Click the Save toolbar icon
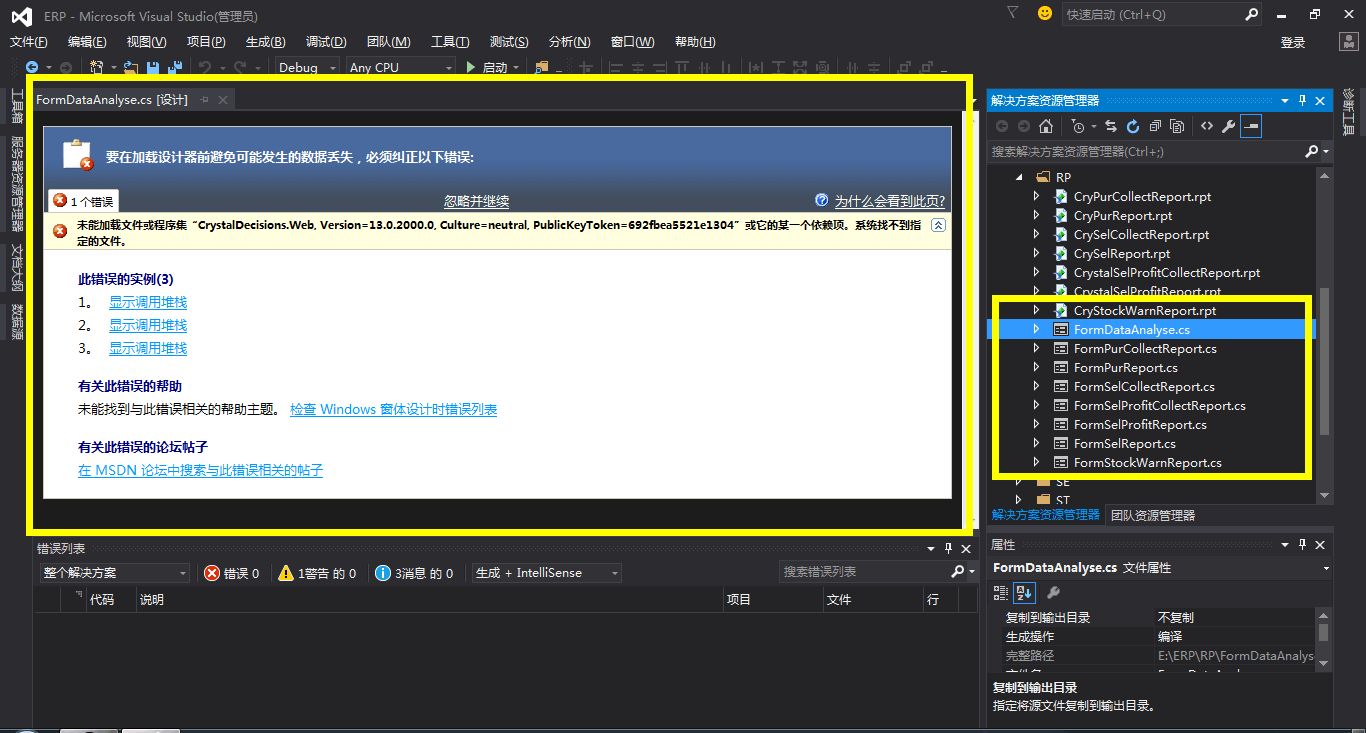The image size is (1366, 733). coord(153,67)
